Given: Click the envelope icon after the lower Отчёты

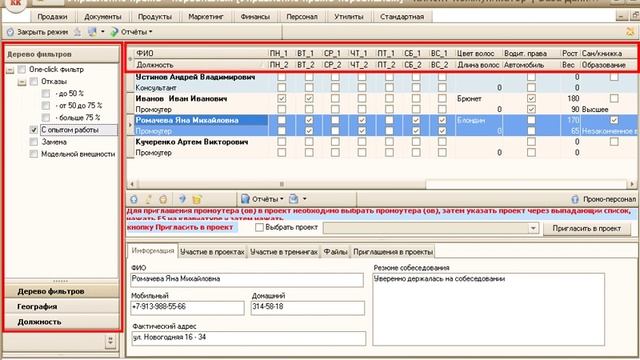Looking at the screenshot, I should coord(293,199).
